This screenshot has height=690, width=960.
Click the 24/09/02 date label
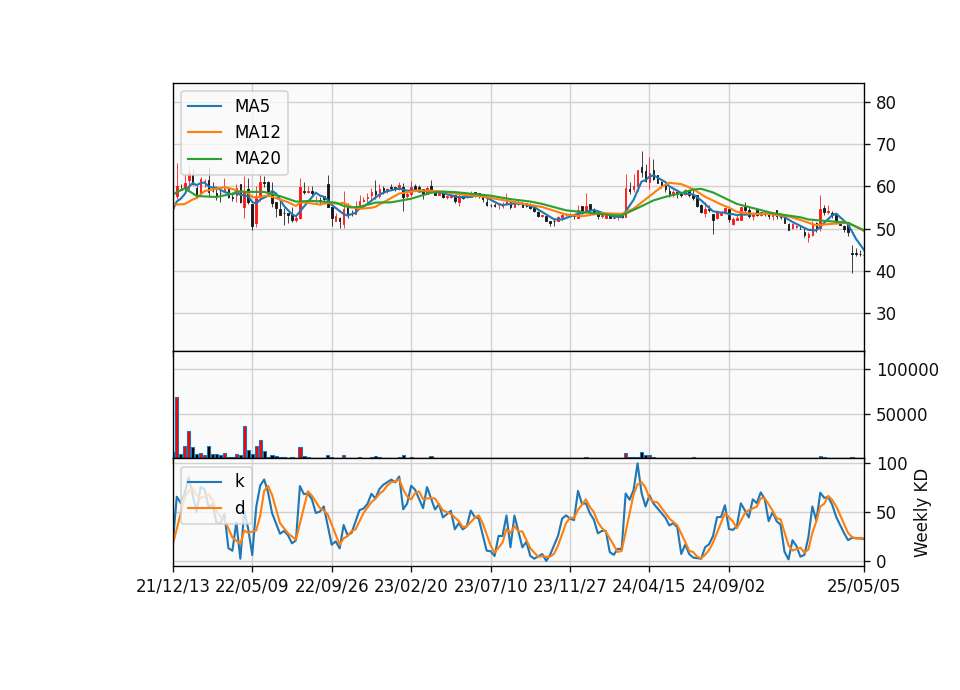click(729, 586)
